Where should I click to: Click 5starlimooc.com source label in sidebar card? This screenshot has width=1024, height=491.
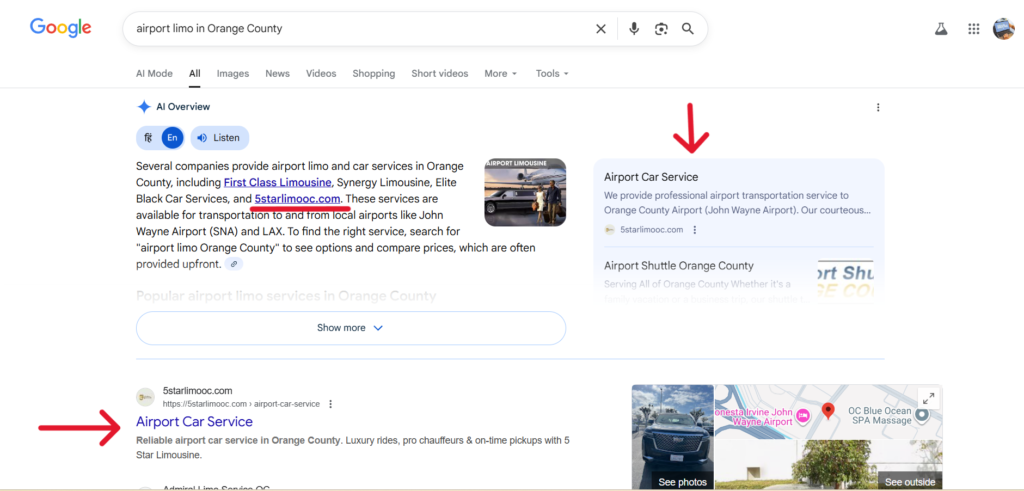651,230
